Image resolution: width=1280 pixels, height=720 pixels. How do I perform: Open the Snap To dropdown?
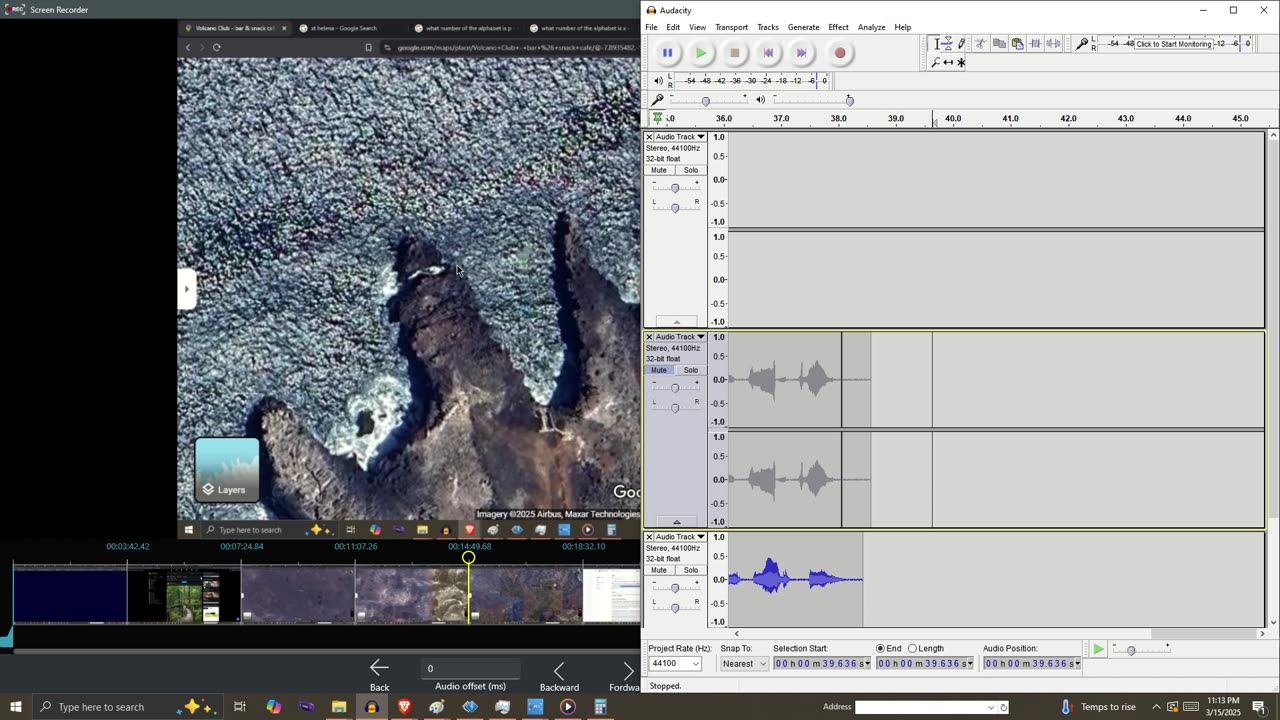[743, 664]
